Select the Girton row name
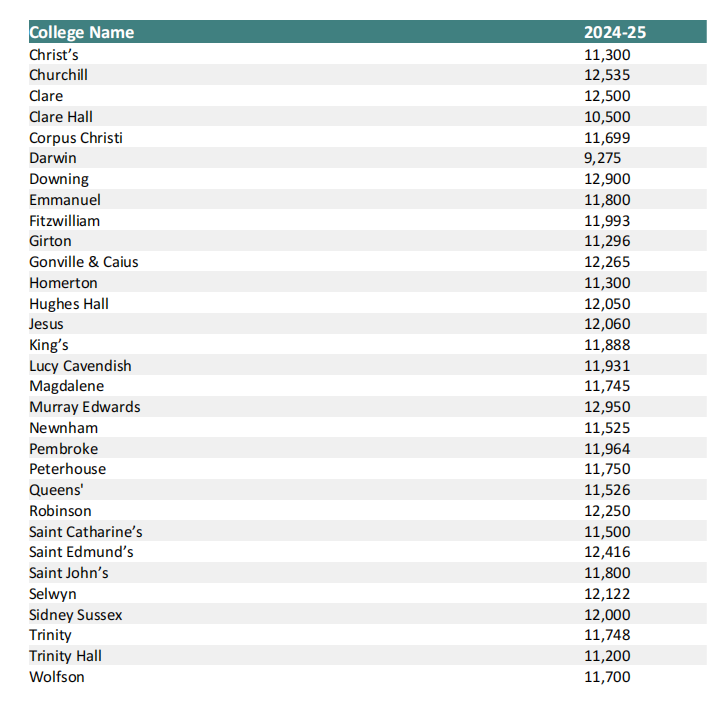Image resolution: width=707 pixels, height=706 pixels. click(x=50, y=241)
